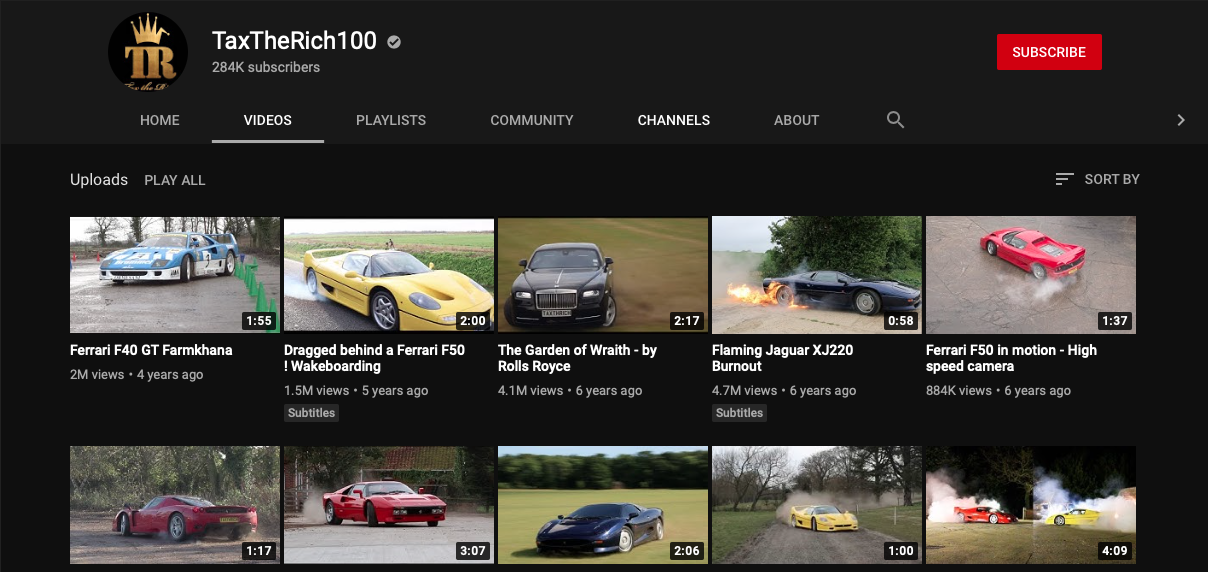Click the TaxTheRich100 channel avatar logo
The width and height of the screenshot is (1208, 572).
148,52
